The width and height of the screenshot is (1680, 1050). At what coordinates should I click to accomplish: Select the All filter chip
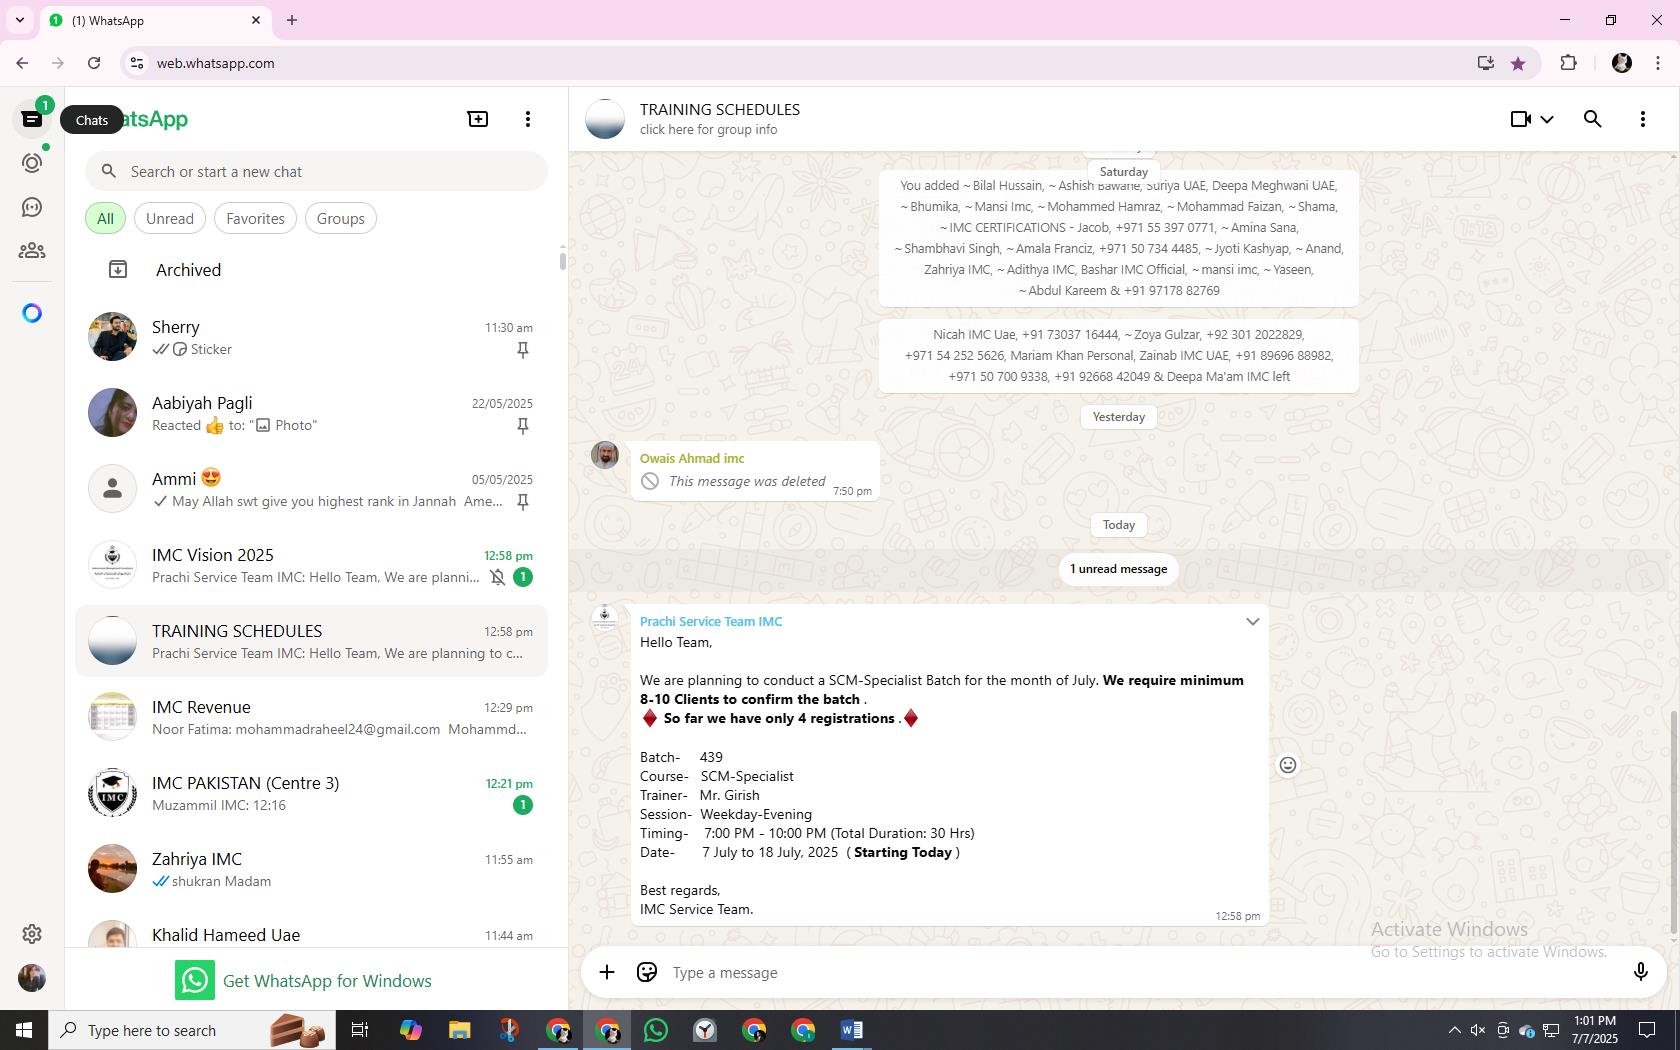tap(105, 218)
